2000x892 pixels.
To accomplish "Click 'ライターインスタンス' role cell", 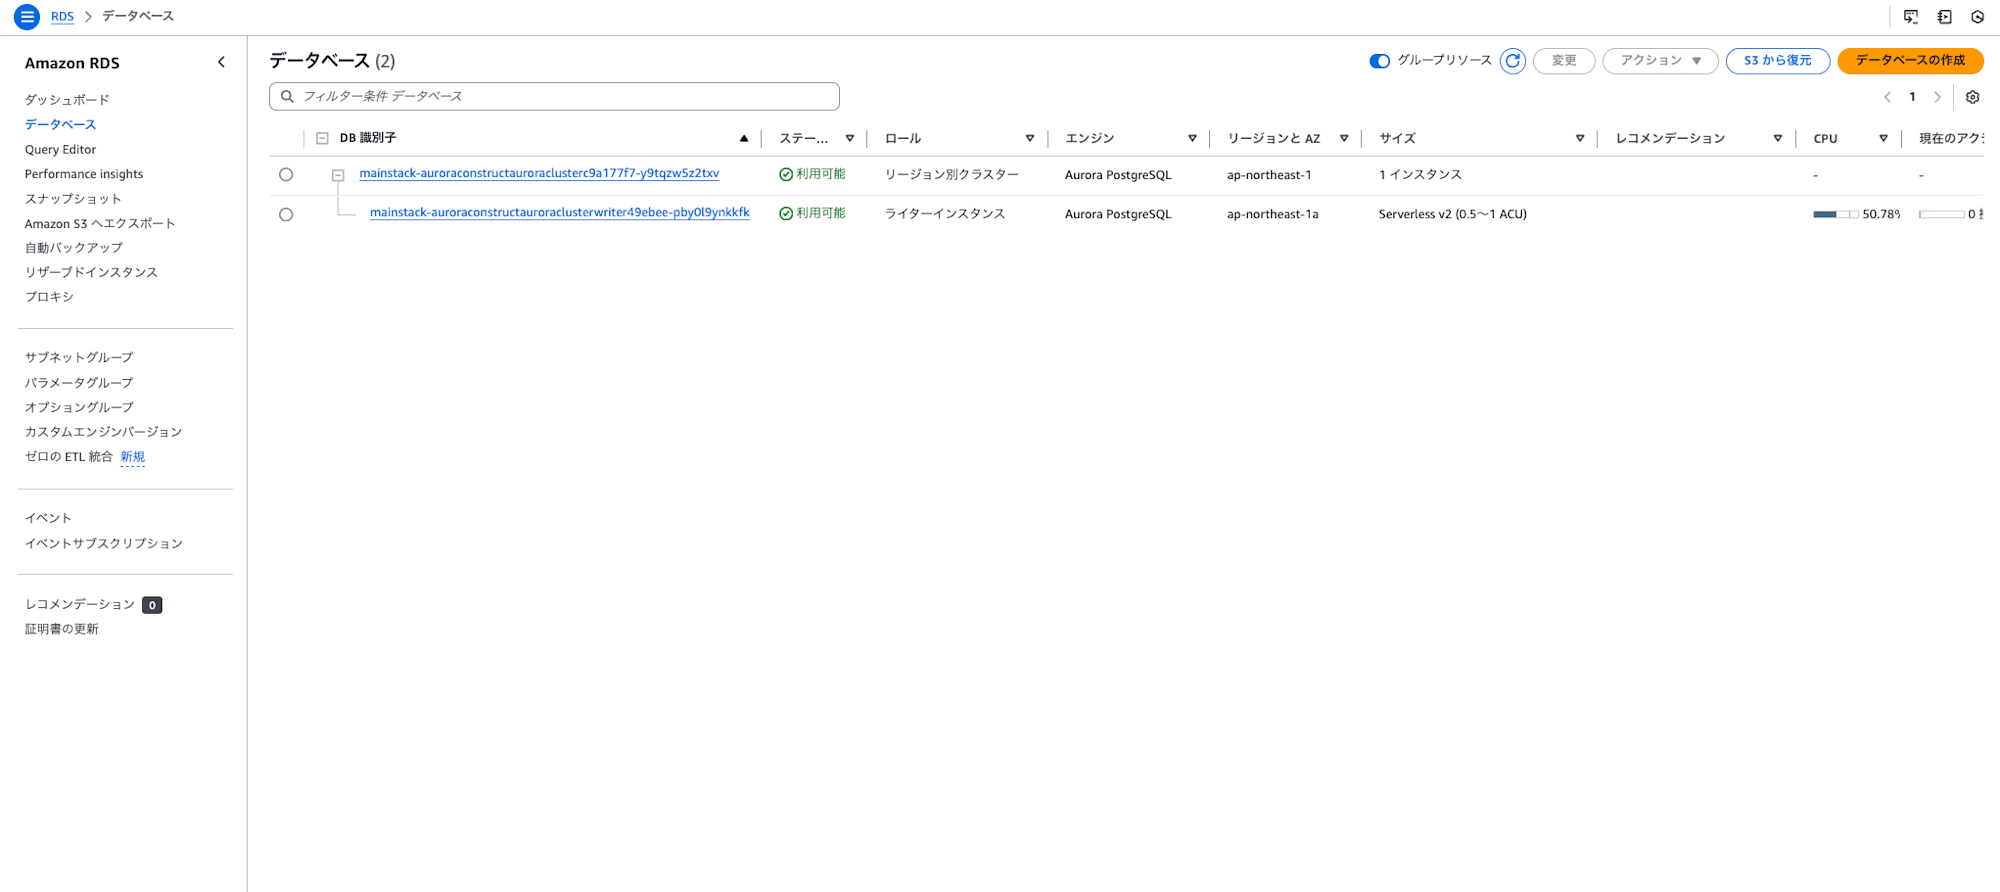I will point(944,214).
